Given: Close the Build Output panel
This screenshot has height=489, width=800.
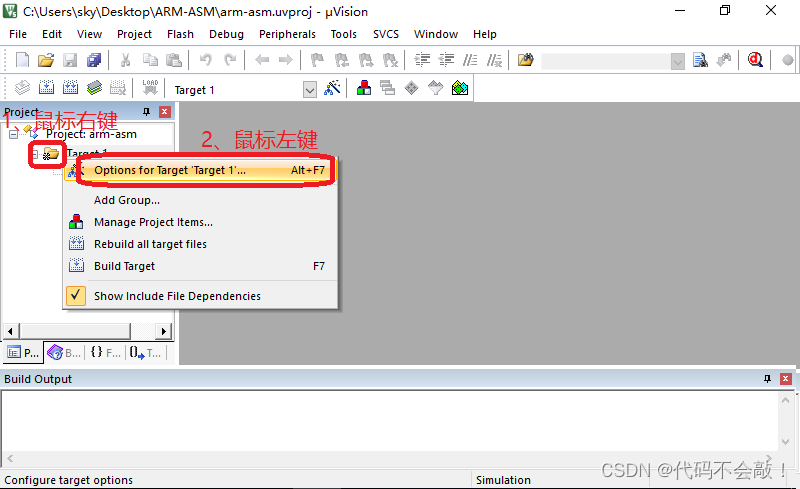Looking at the screenshot, I should pyautogui.click(x=786, y=379).
